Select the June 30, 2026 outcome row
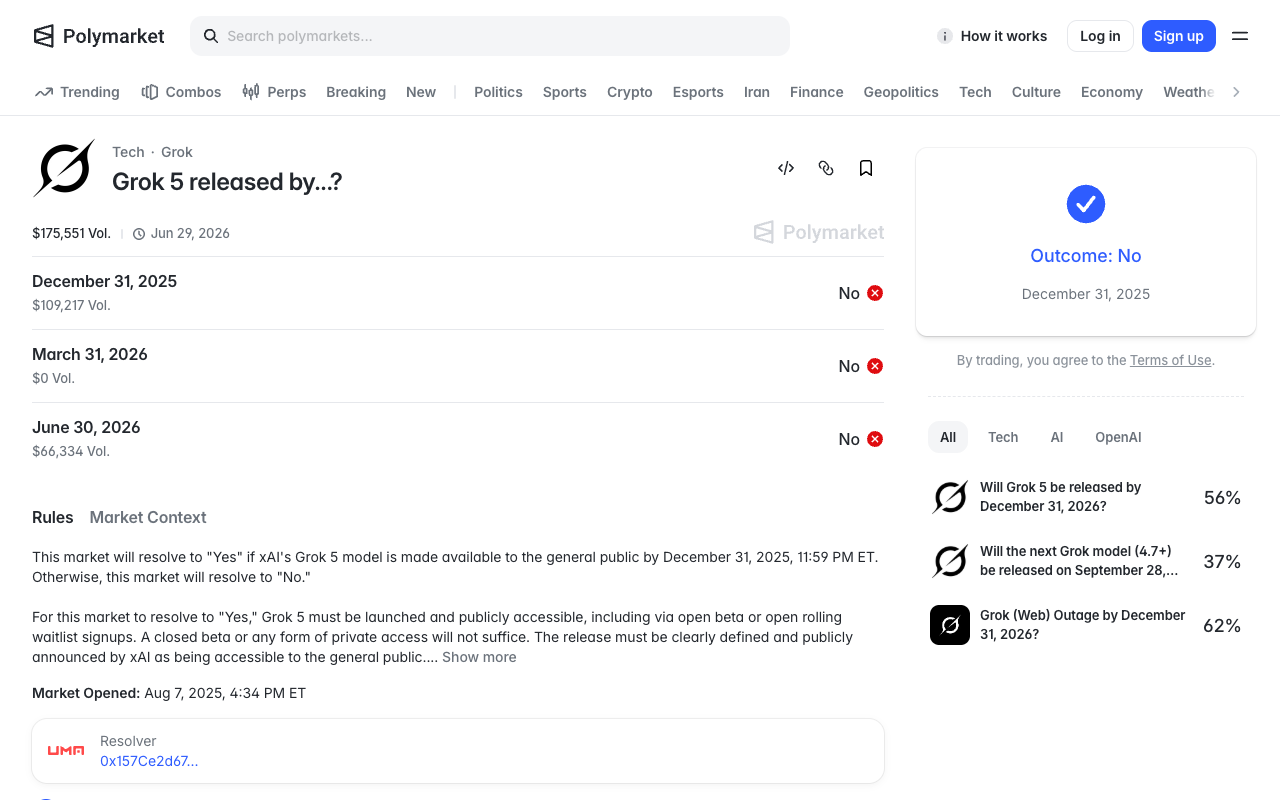Screen dimensions: 1280x800 [458, 439]
